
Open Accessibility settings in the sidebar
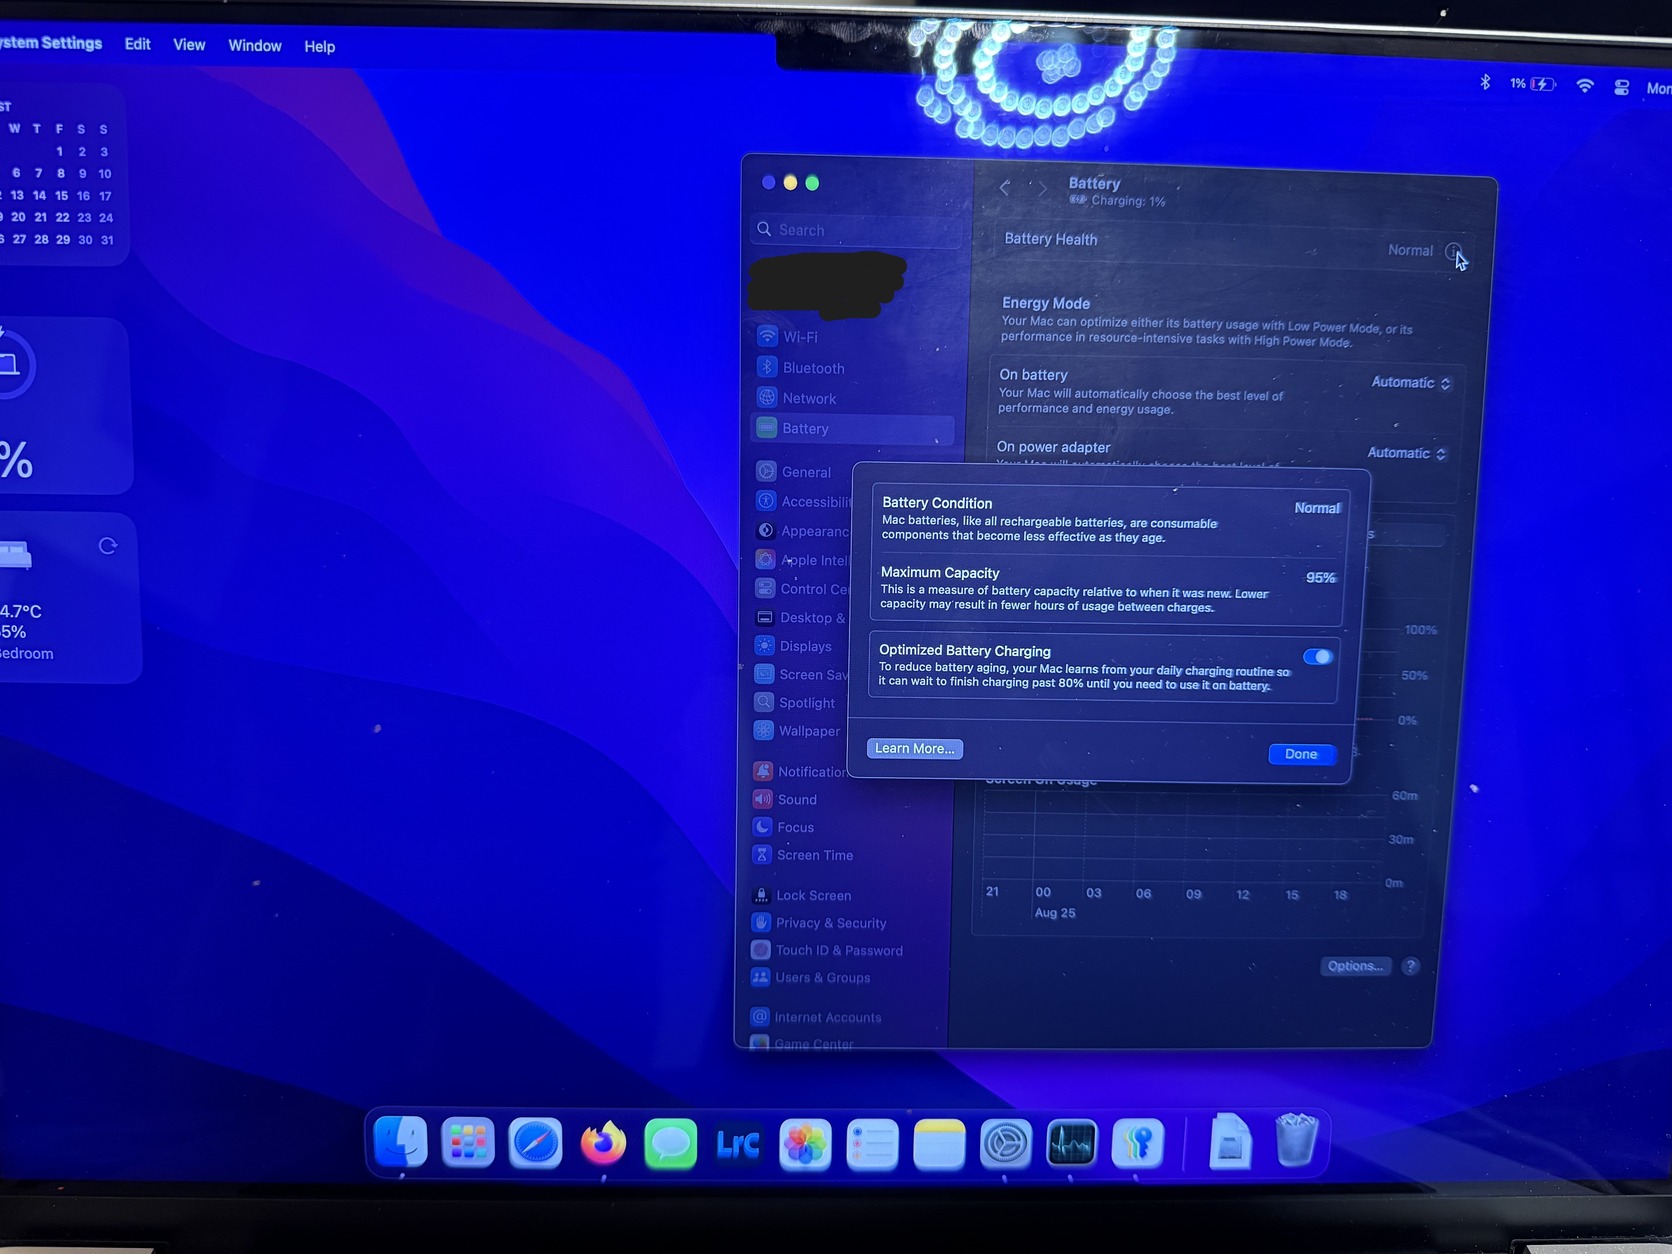tap(804, 502)
